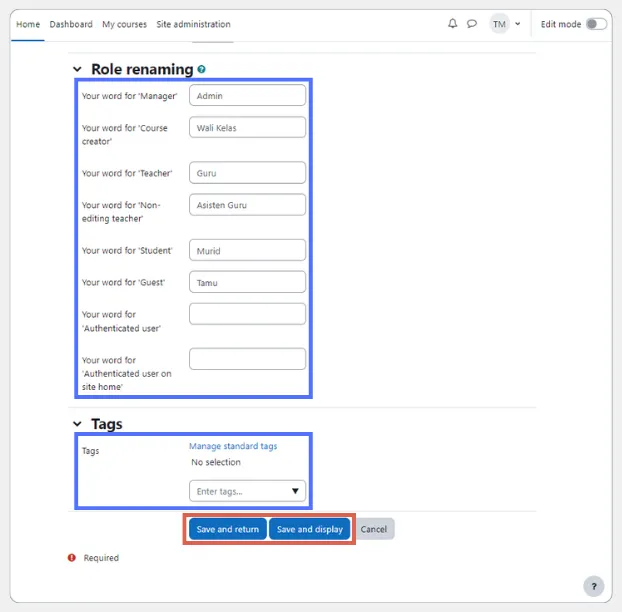
Task: Click the 'Non-editing teacher' field
Action: tap(248, 205)
